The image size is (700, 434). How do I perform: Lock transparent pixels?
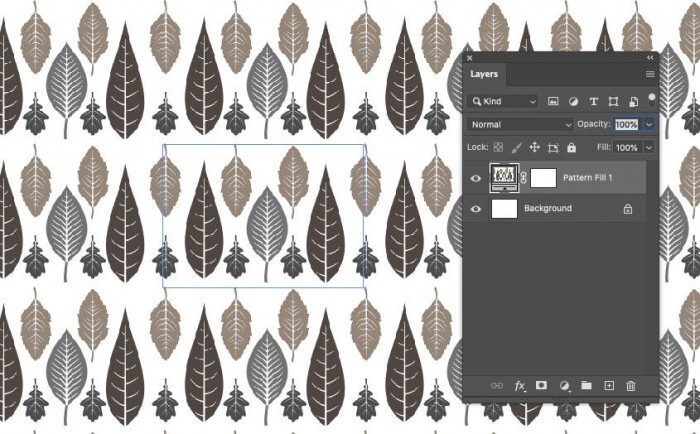[x=498, y=147]
